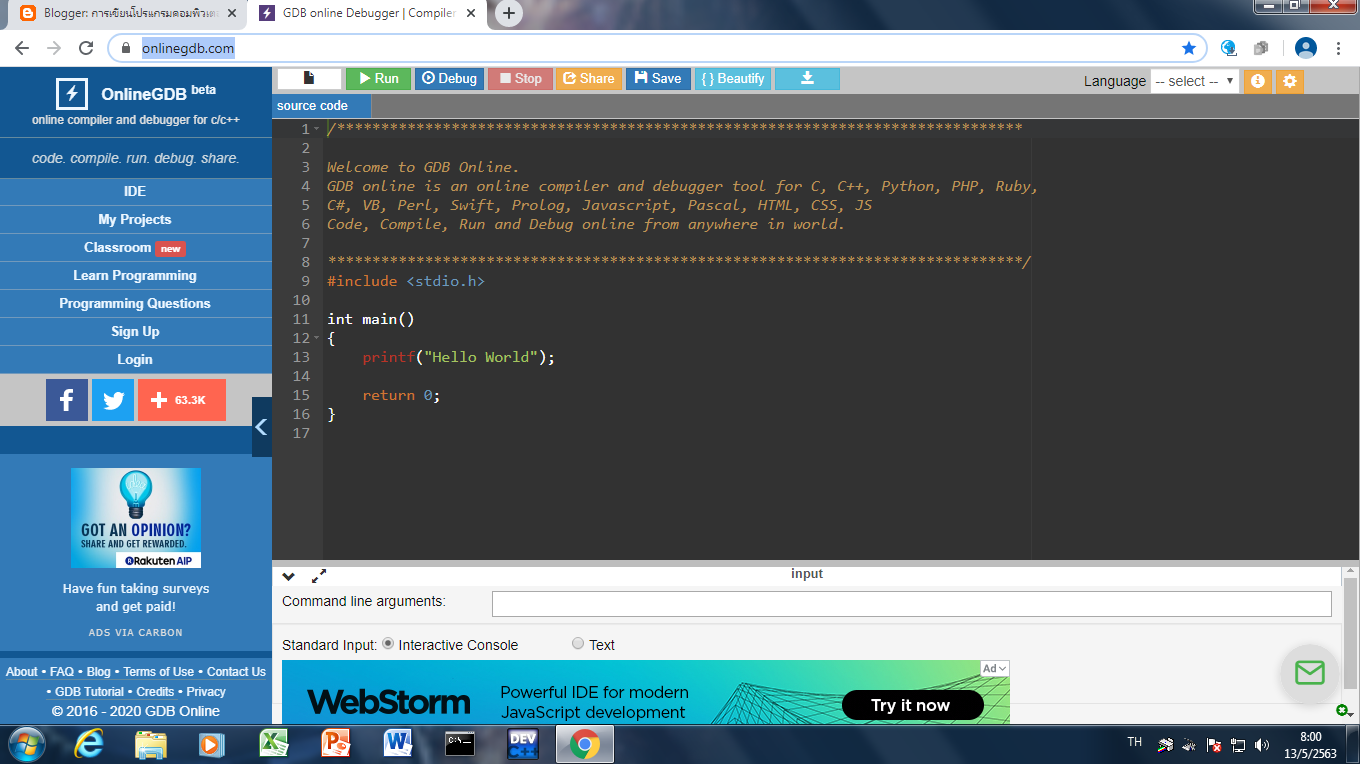This screenshot has height=768, width=1360.
Task: Download the code with the download icon
Action: 807,78
